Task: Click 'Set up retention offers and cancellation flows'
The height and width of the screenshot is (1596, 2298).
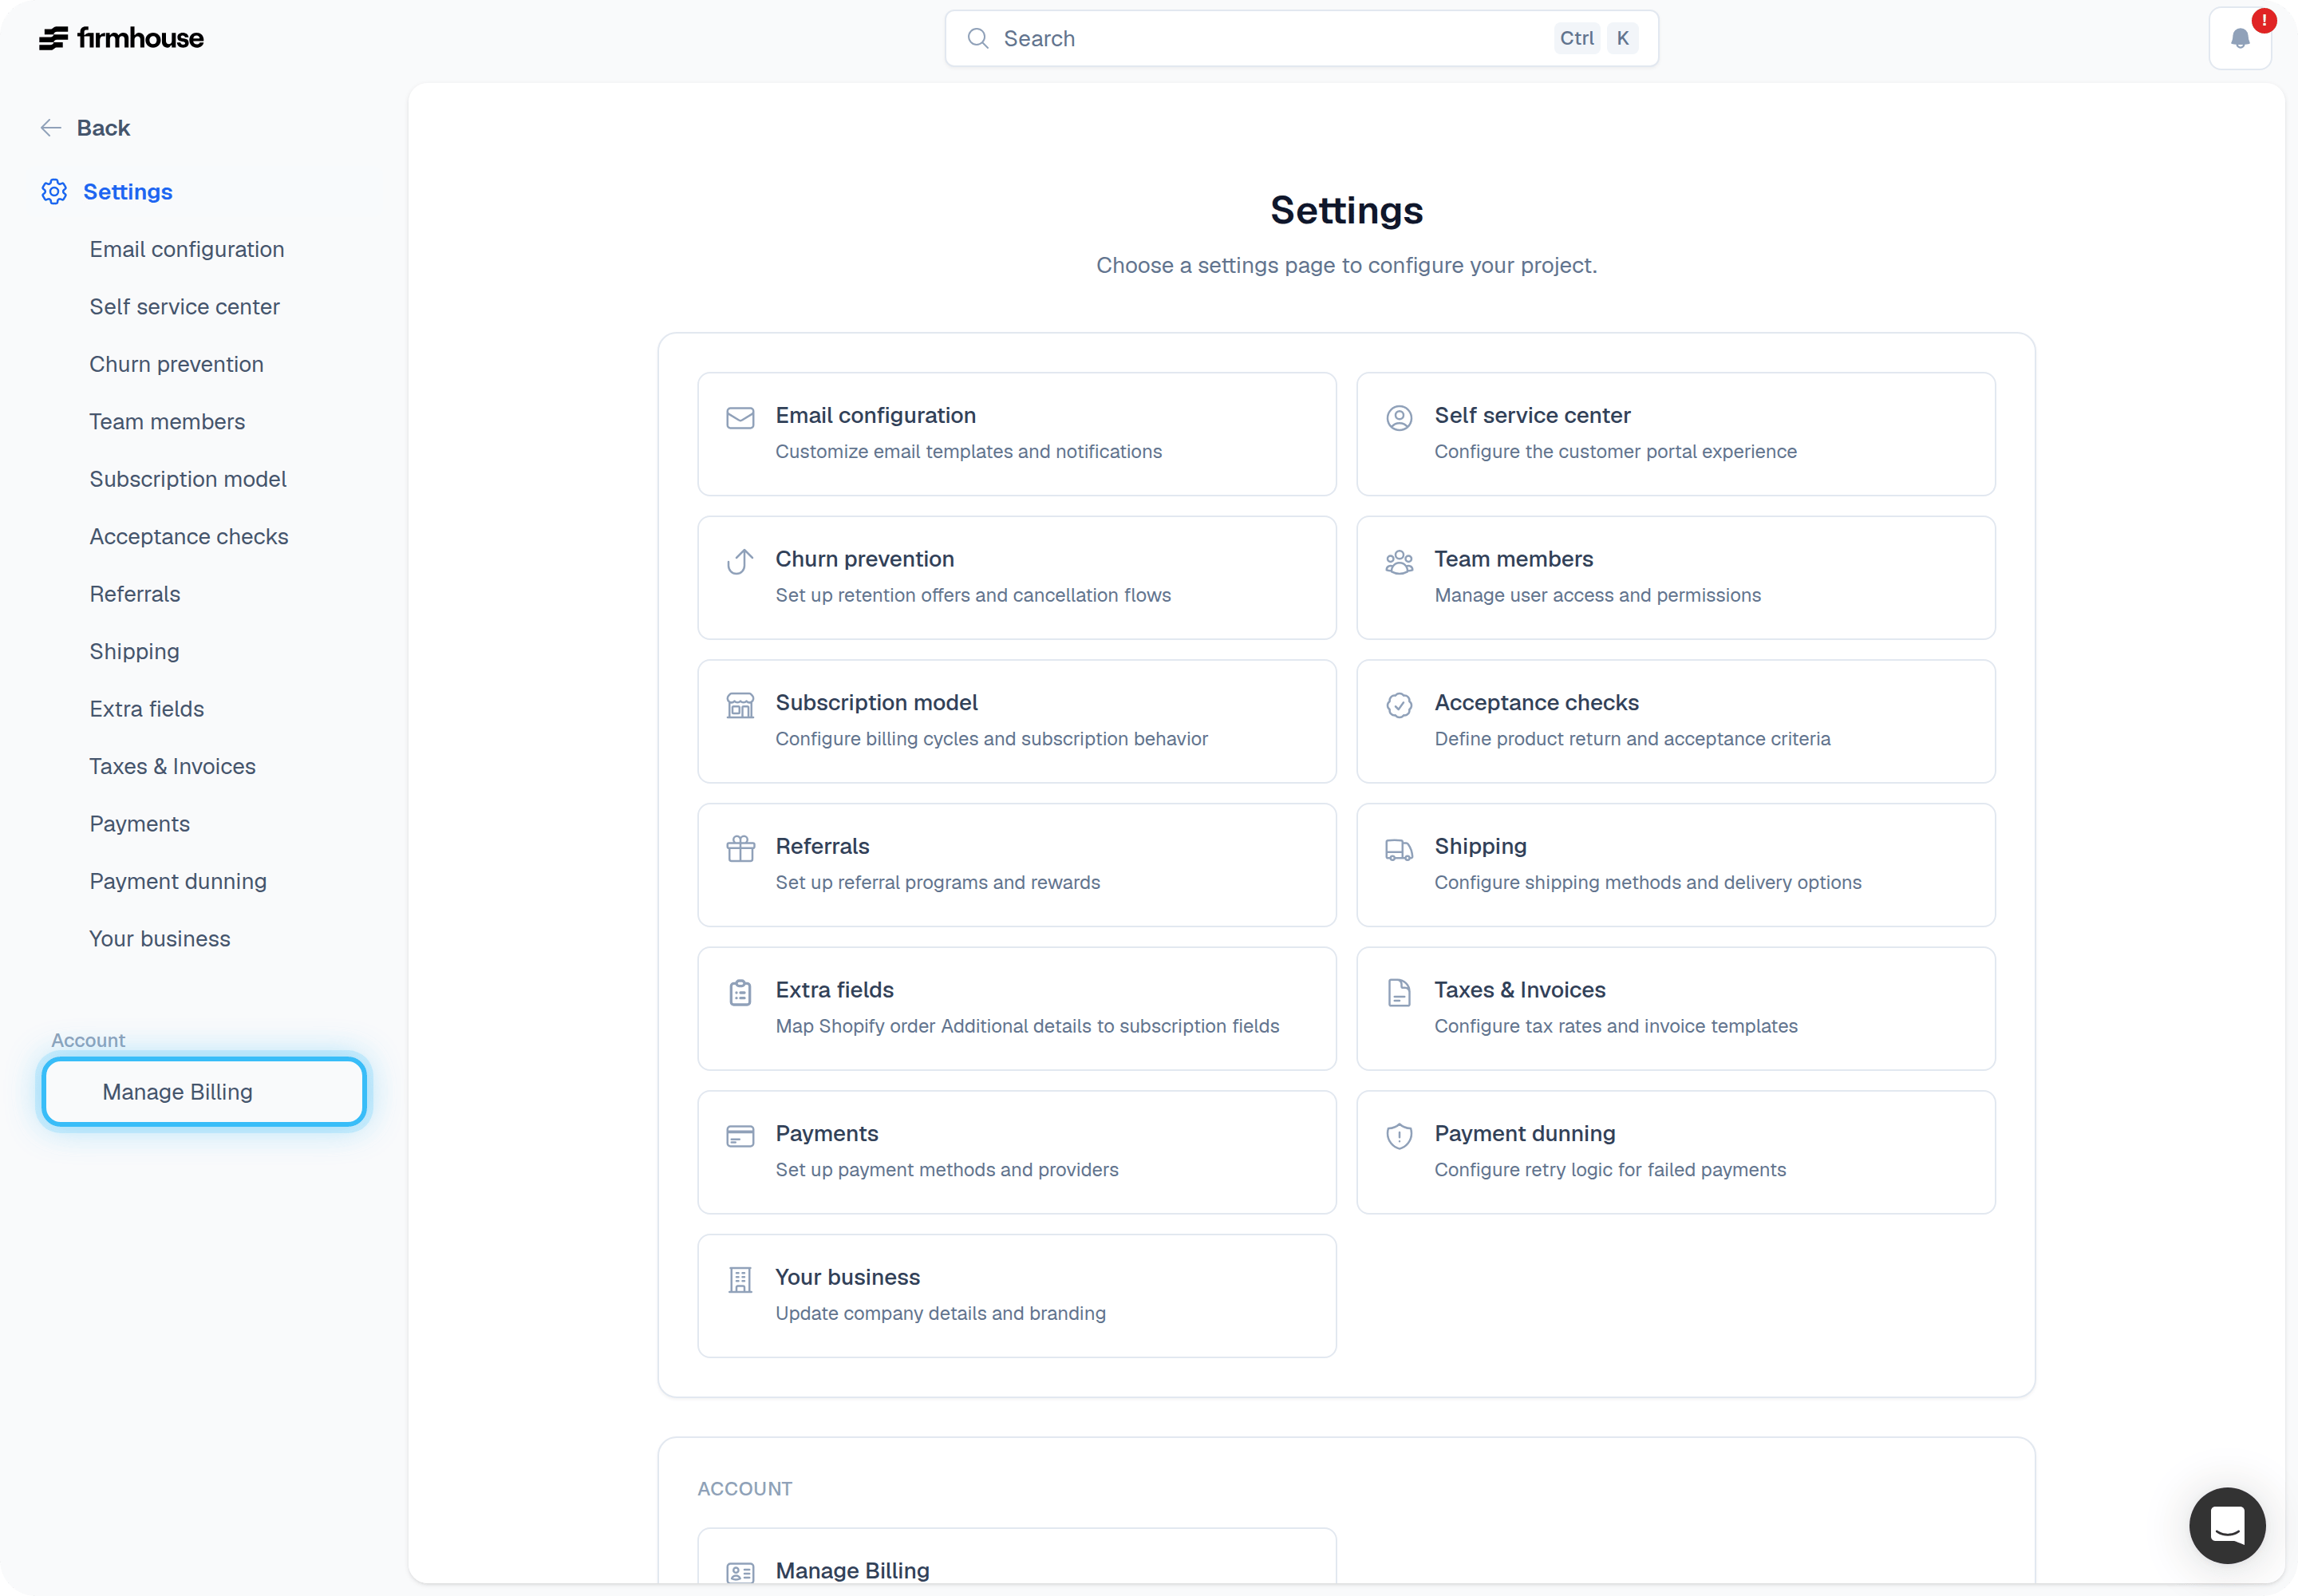Action: (972, 595)
